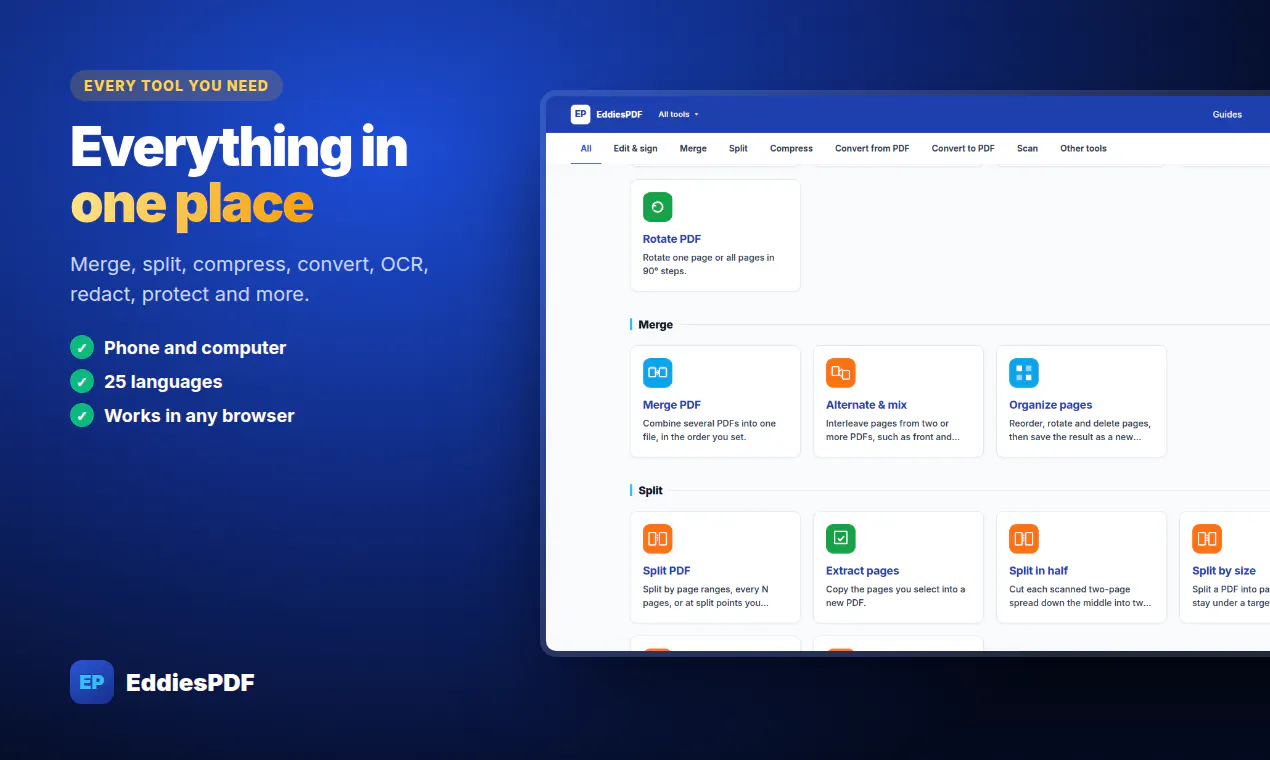1270x760 pixels.
Task: Click the Merge PDF blue icon
Action: (x=657, y=373)
